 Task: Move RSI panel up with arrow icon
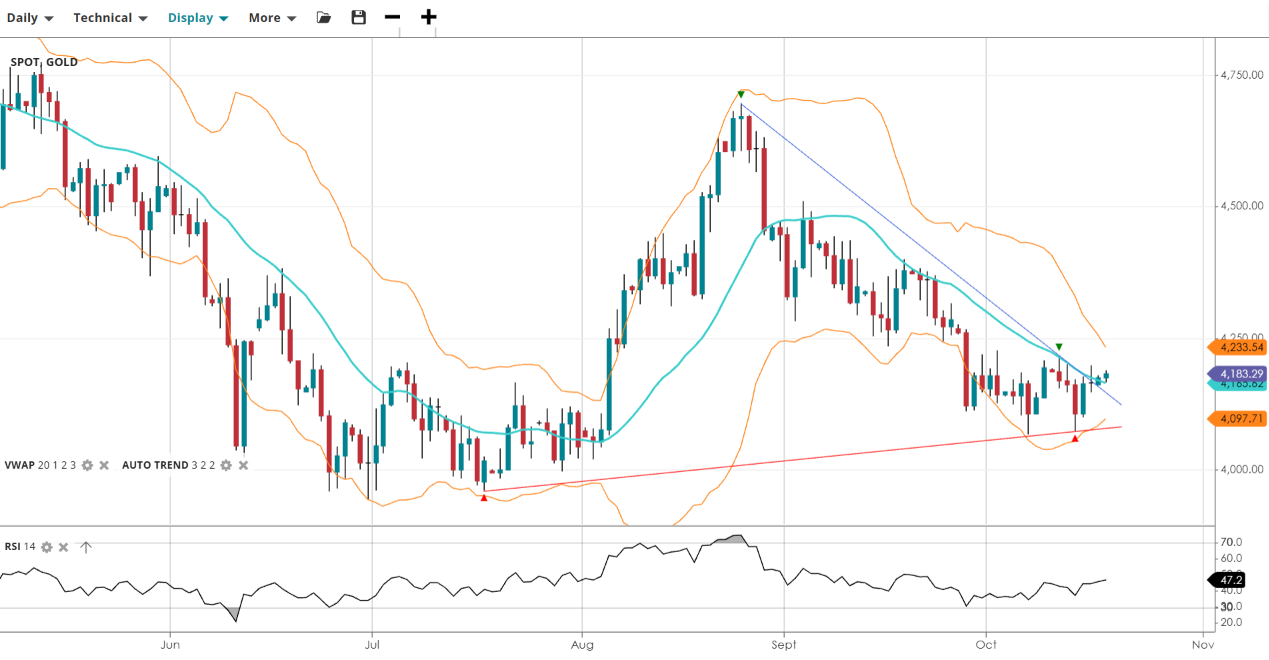tap(86, 547)
